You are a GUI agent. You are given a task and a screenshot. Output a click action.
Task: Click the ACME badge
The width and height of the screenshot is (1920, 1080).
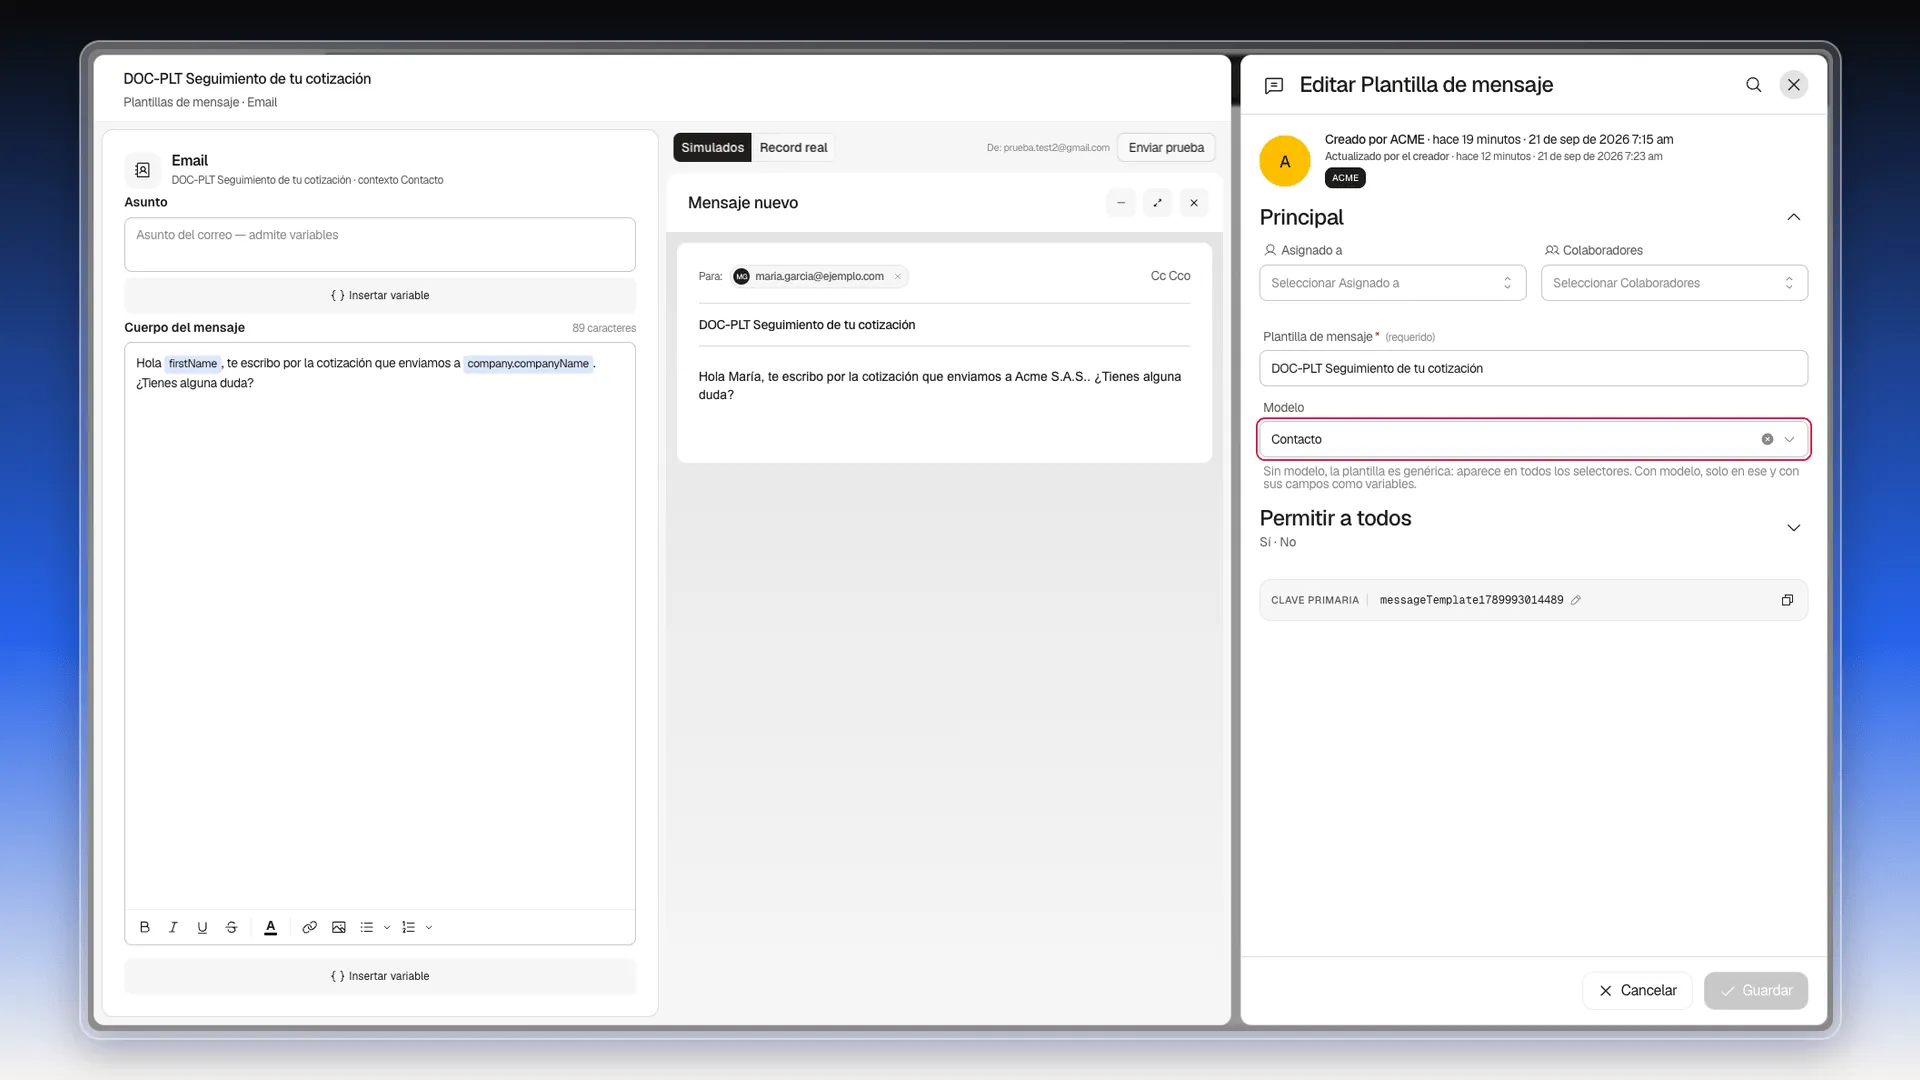(x=1345, y=178)
